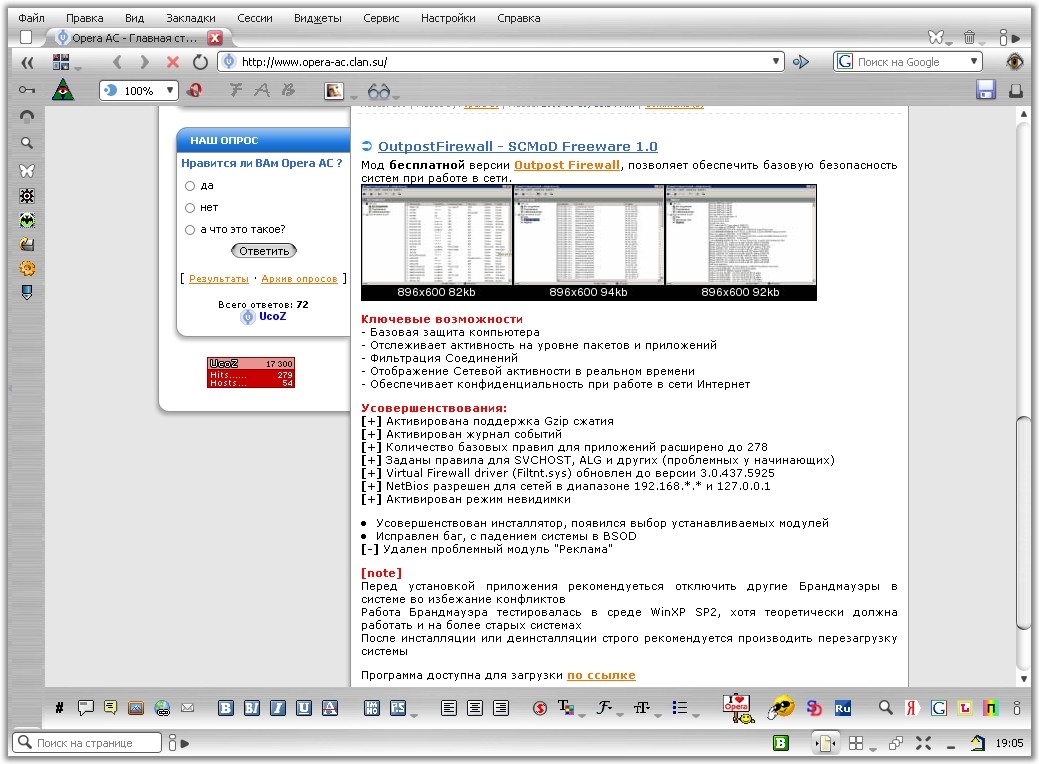Image resolution: width=1039 pixels, height=764 pixels.
Task: Follow the "по ссылке" download link
Action: tap(601, 675)
